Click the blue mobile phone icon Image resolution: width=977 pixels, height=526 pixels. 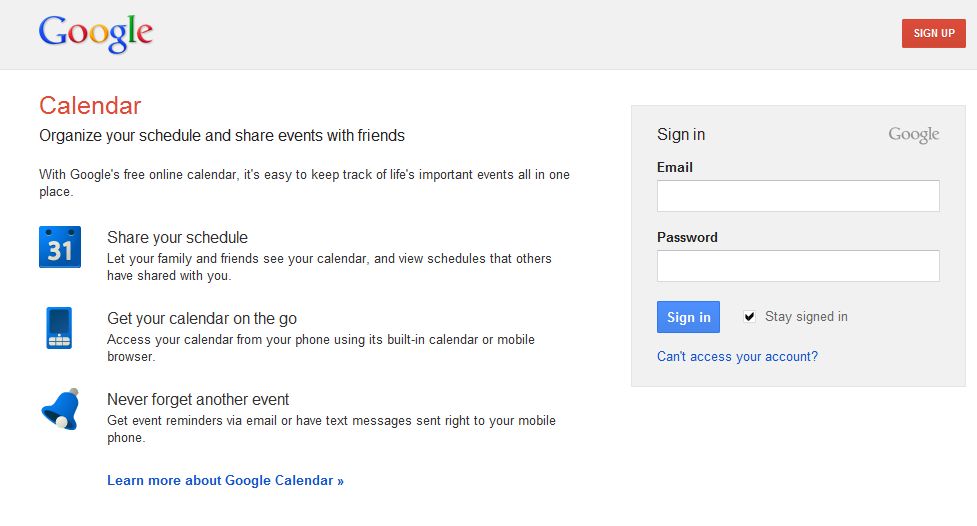click(x=59, y=328)
